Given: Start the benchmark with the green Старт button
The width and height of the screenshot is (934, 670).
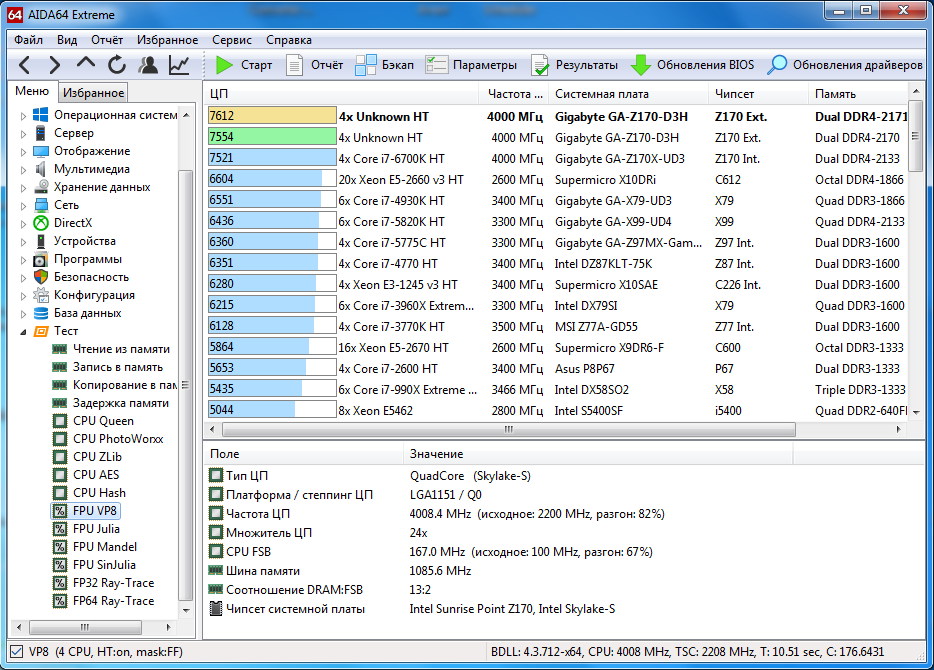Looking at the screenshot, I should [x=243, y=65].
